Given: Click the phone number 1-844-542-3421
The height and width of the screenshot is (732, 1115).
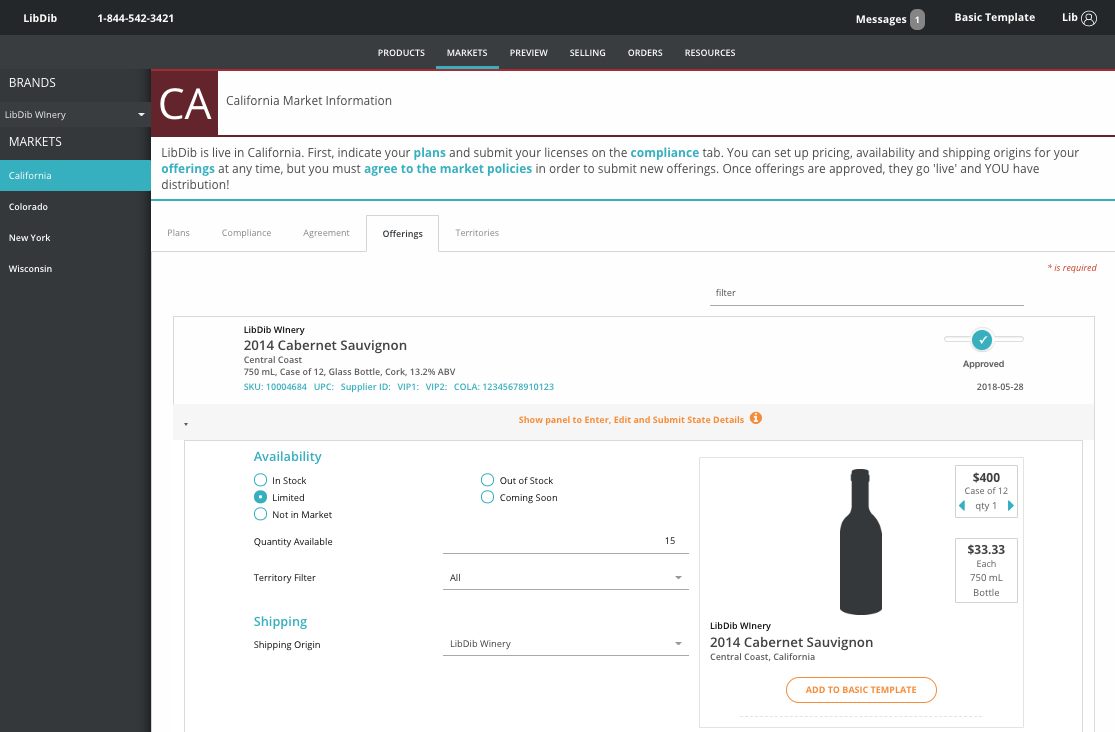Looking at the screenshot, I should (x=136, y=18).
